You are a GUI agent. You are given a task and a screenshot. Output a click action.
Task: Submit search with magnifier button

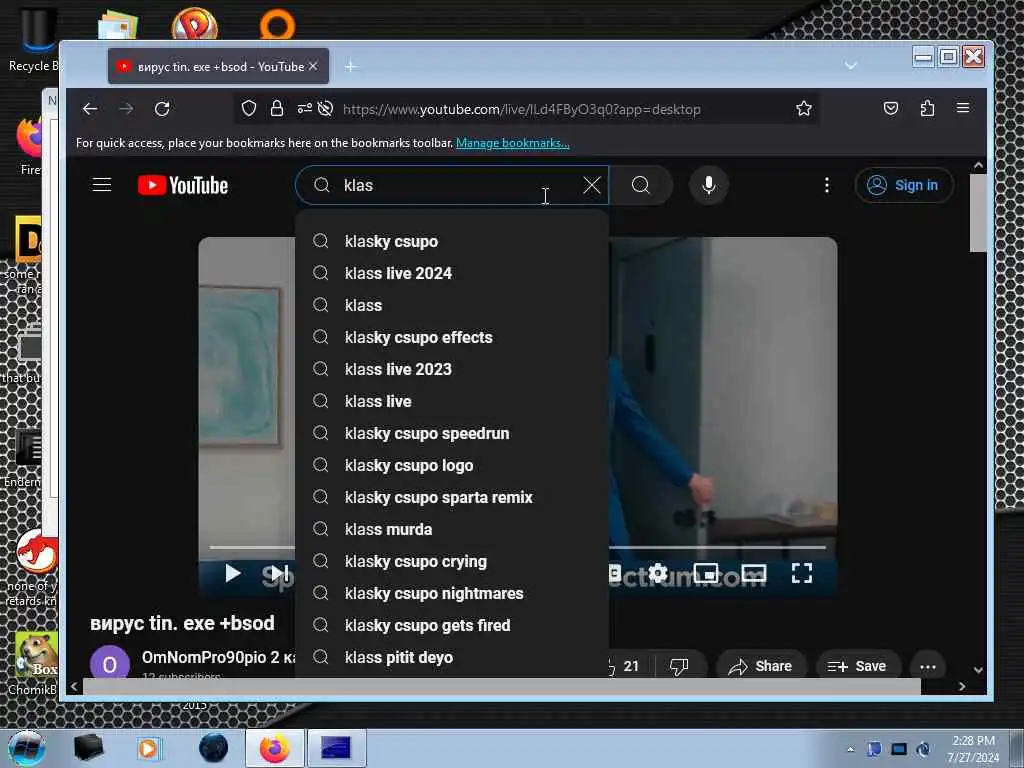(x=641, y=185)
